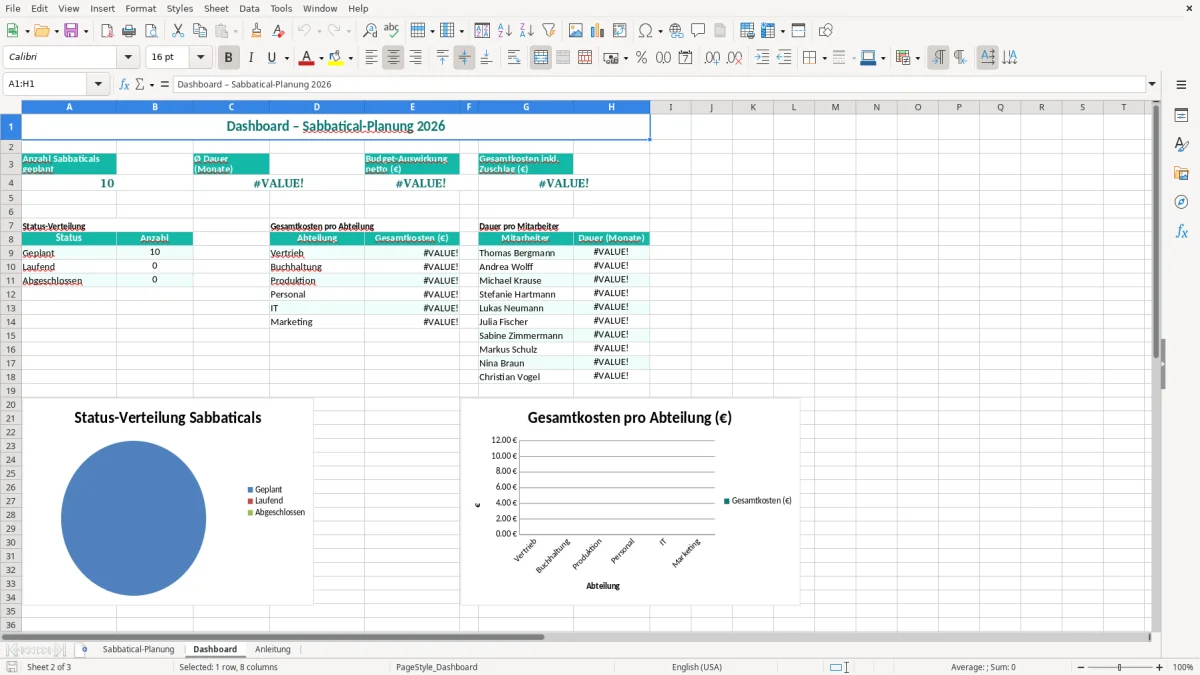
Task: Export directly as PDF
Action: pyautogui.click(x=107, y=31)
